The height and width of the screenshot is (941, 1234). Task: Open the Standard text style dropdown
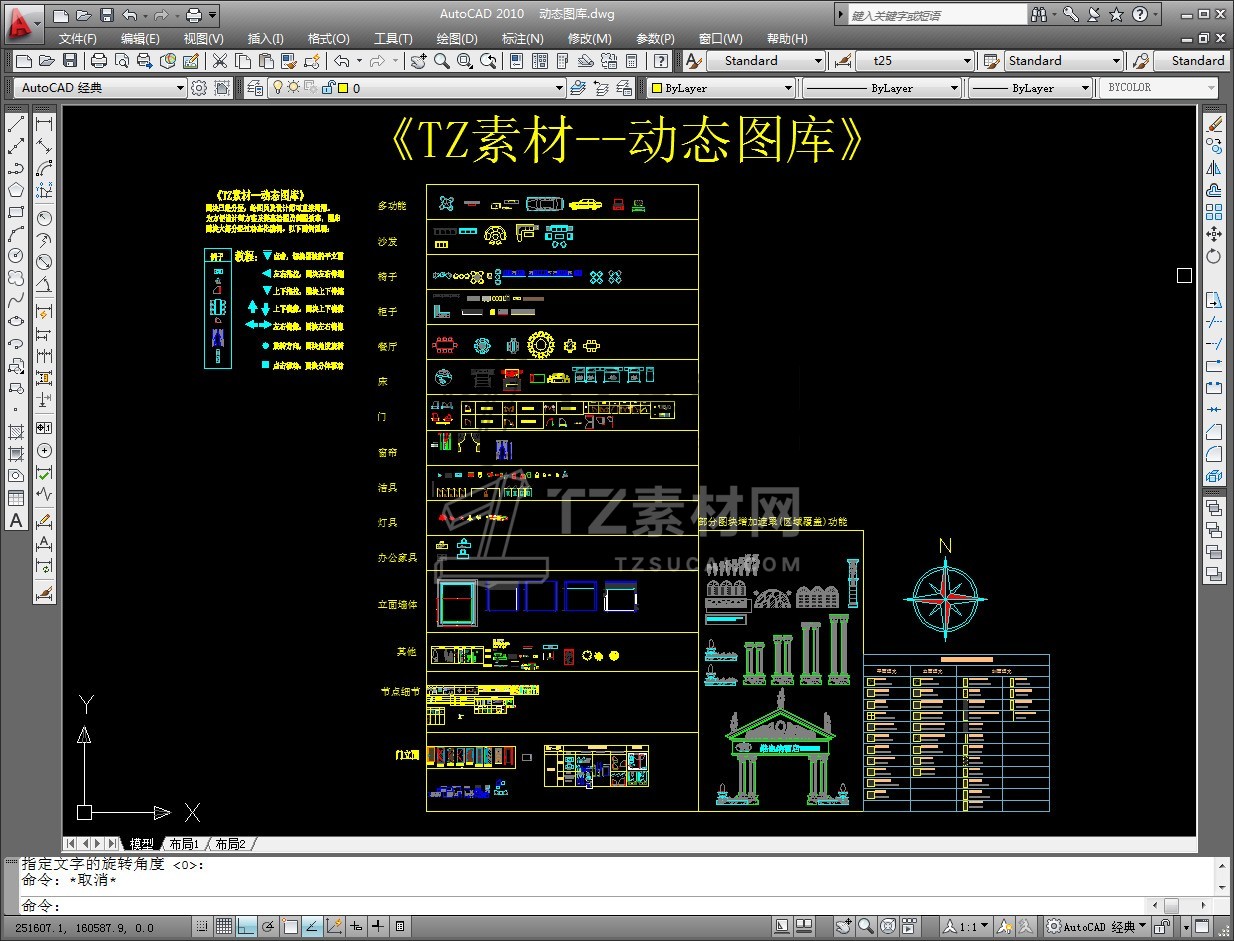(x=766, y=61)
